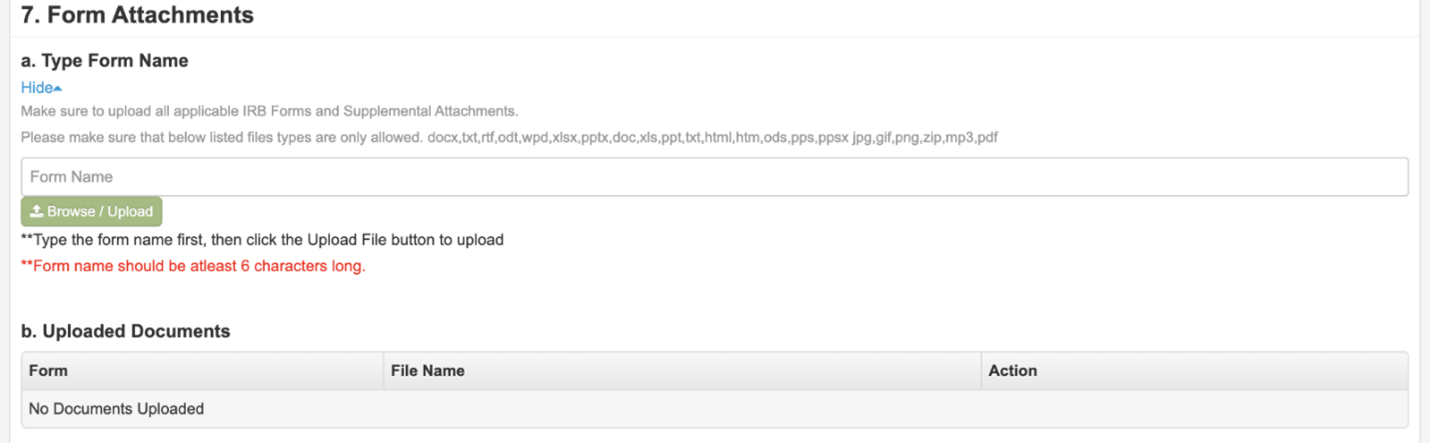Click the 7. Form Attachments section heading

click(x=137, y=15)
